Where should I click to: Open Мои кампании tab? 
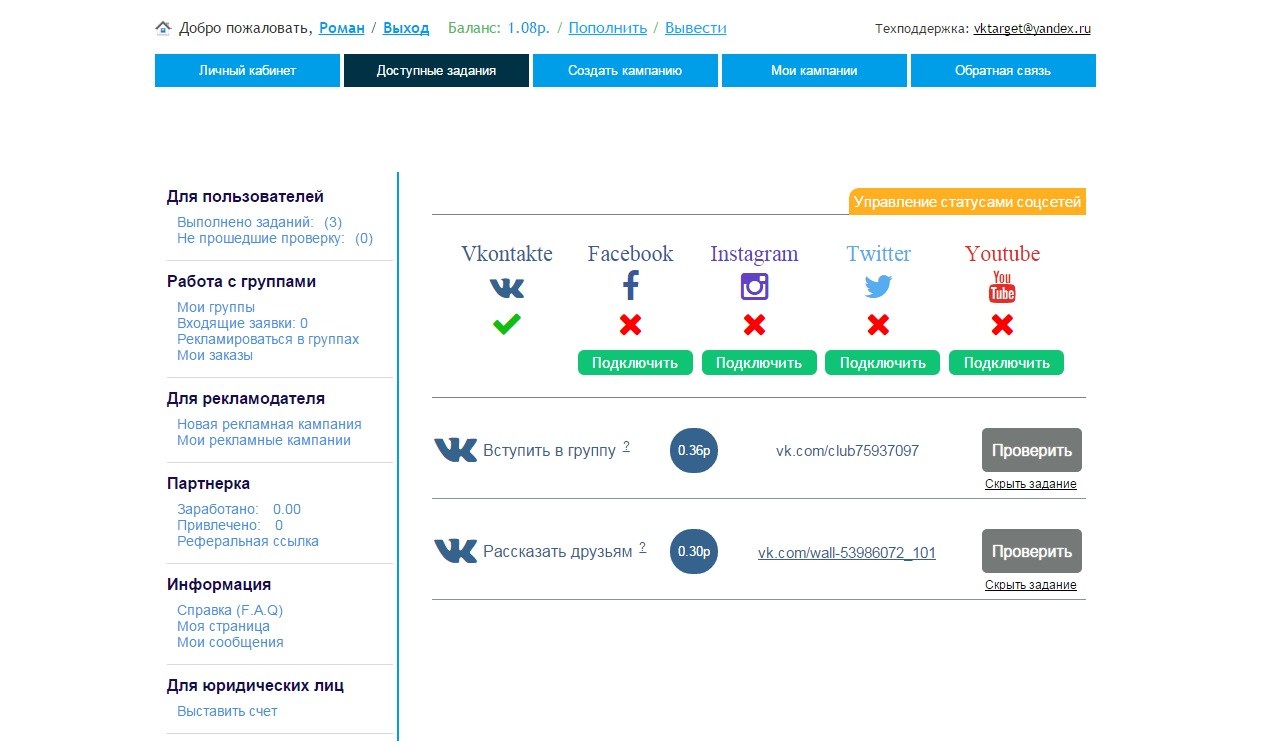814,70
